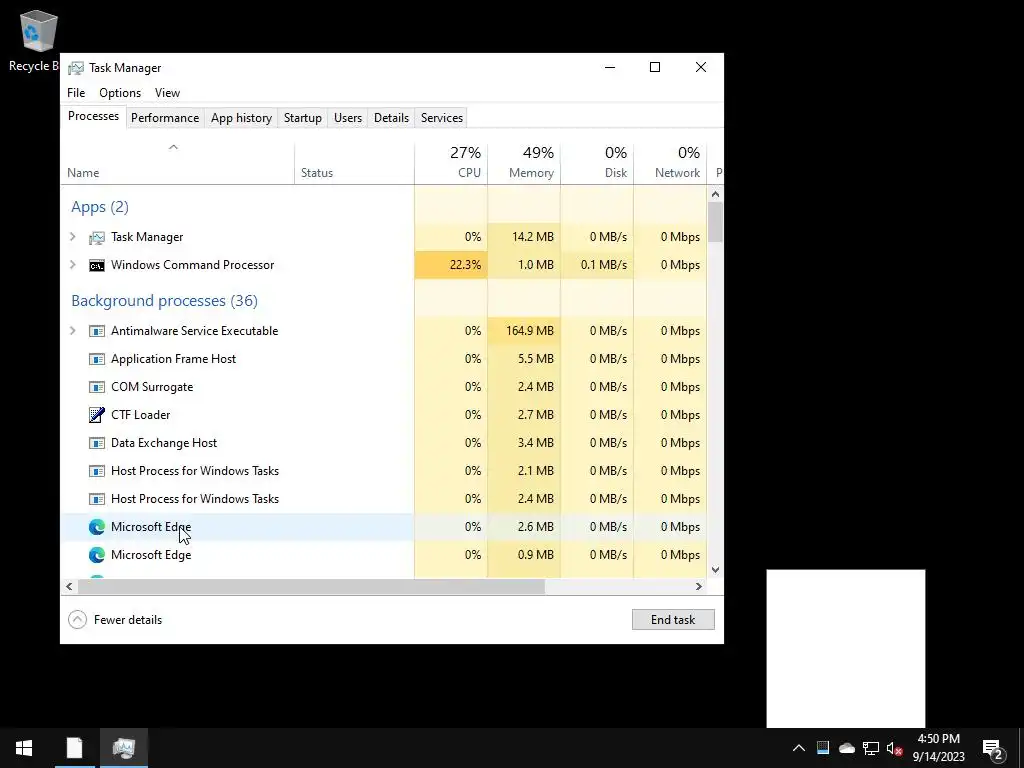Select the COM Surrogate process row

tap(384, 387)
